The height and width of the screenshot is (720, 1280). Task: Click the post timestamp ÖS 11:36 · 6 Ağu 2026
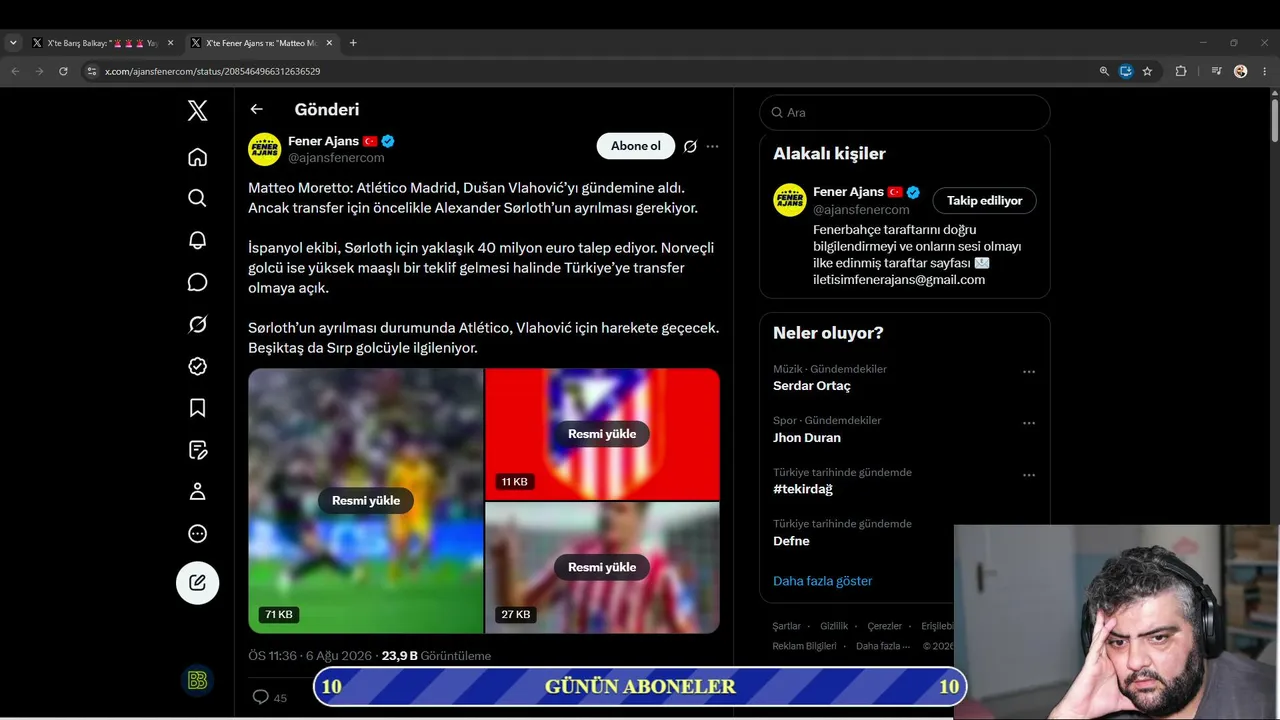310,656
